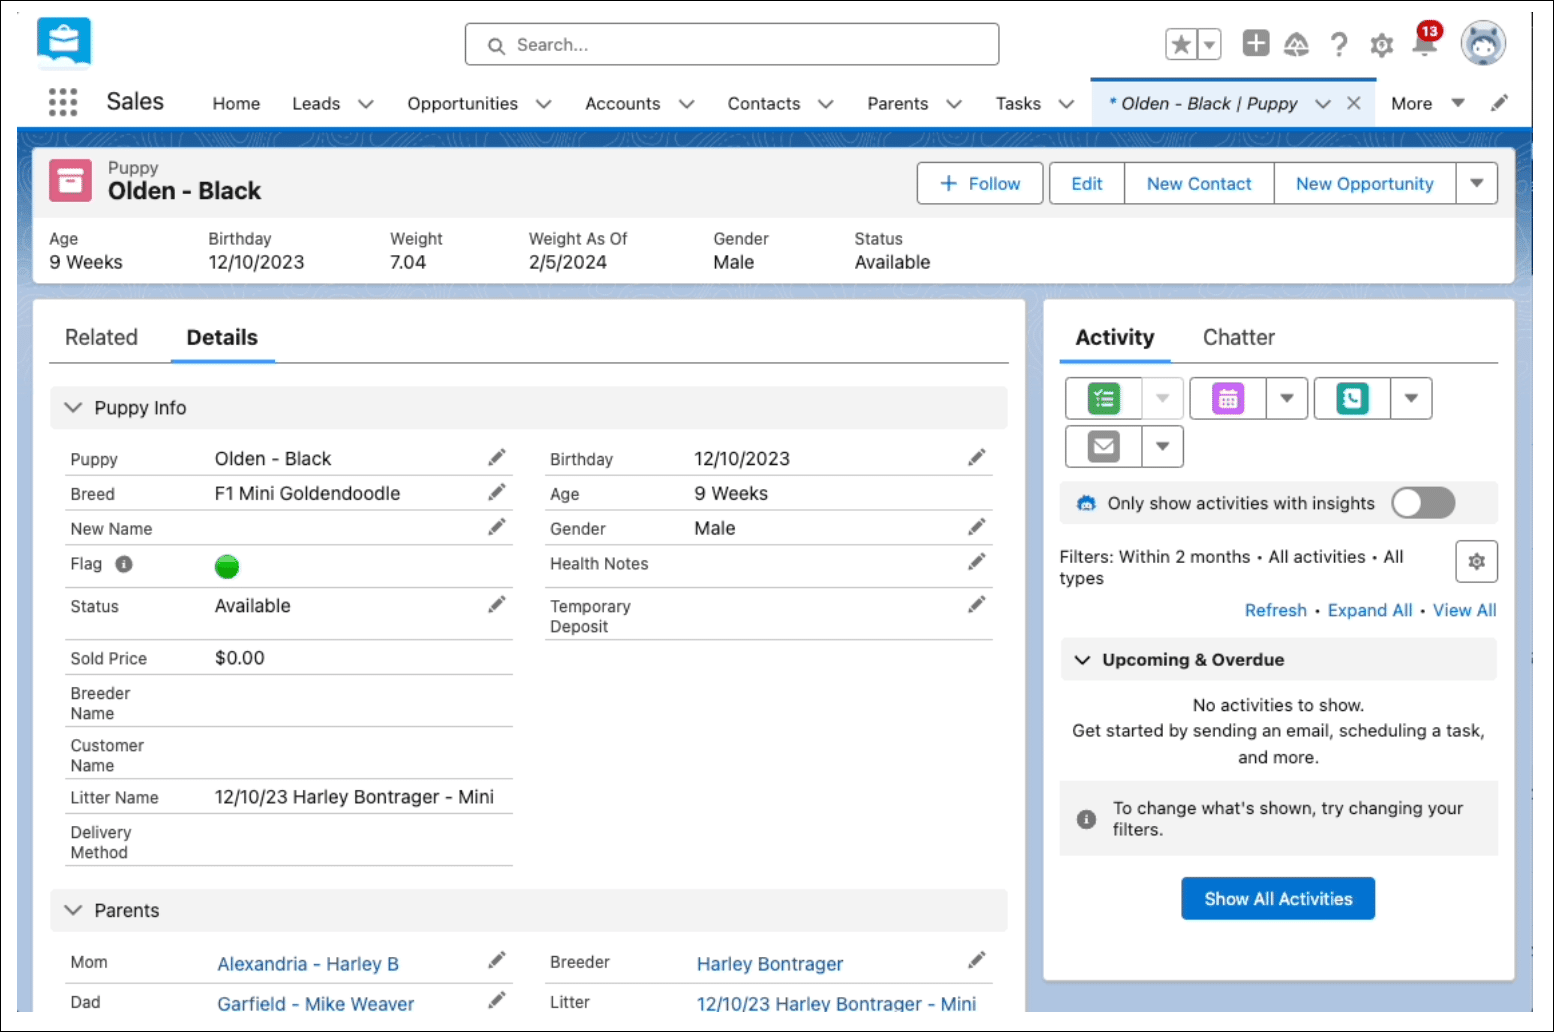The width and height of the screenshot is (1554, 1032).
Task: Edit the Birthday field pencil
Action: [977, 458]
